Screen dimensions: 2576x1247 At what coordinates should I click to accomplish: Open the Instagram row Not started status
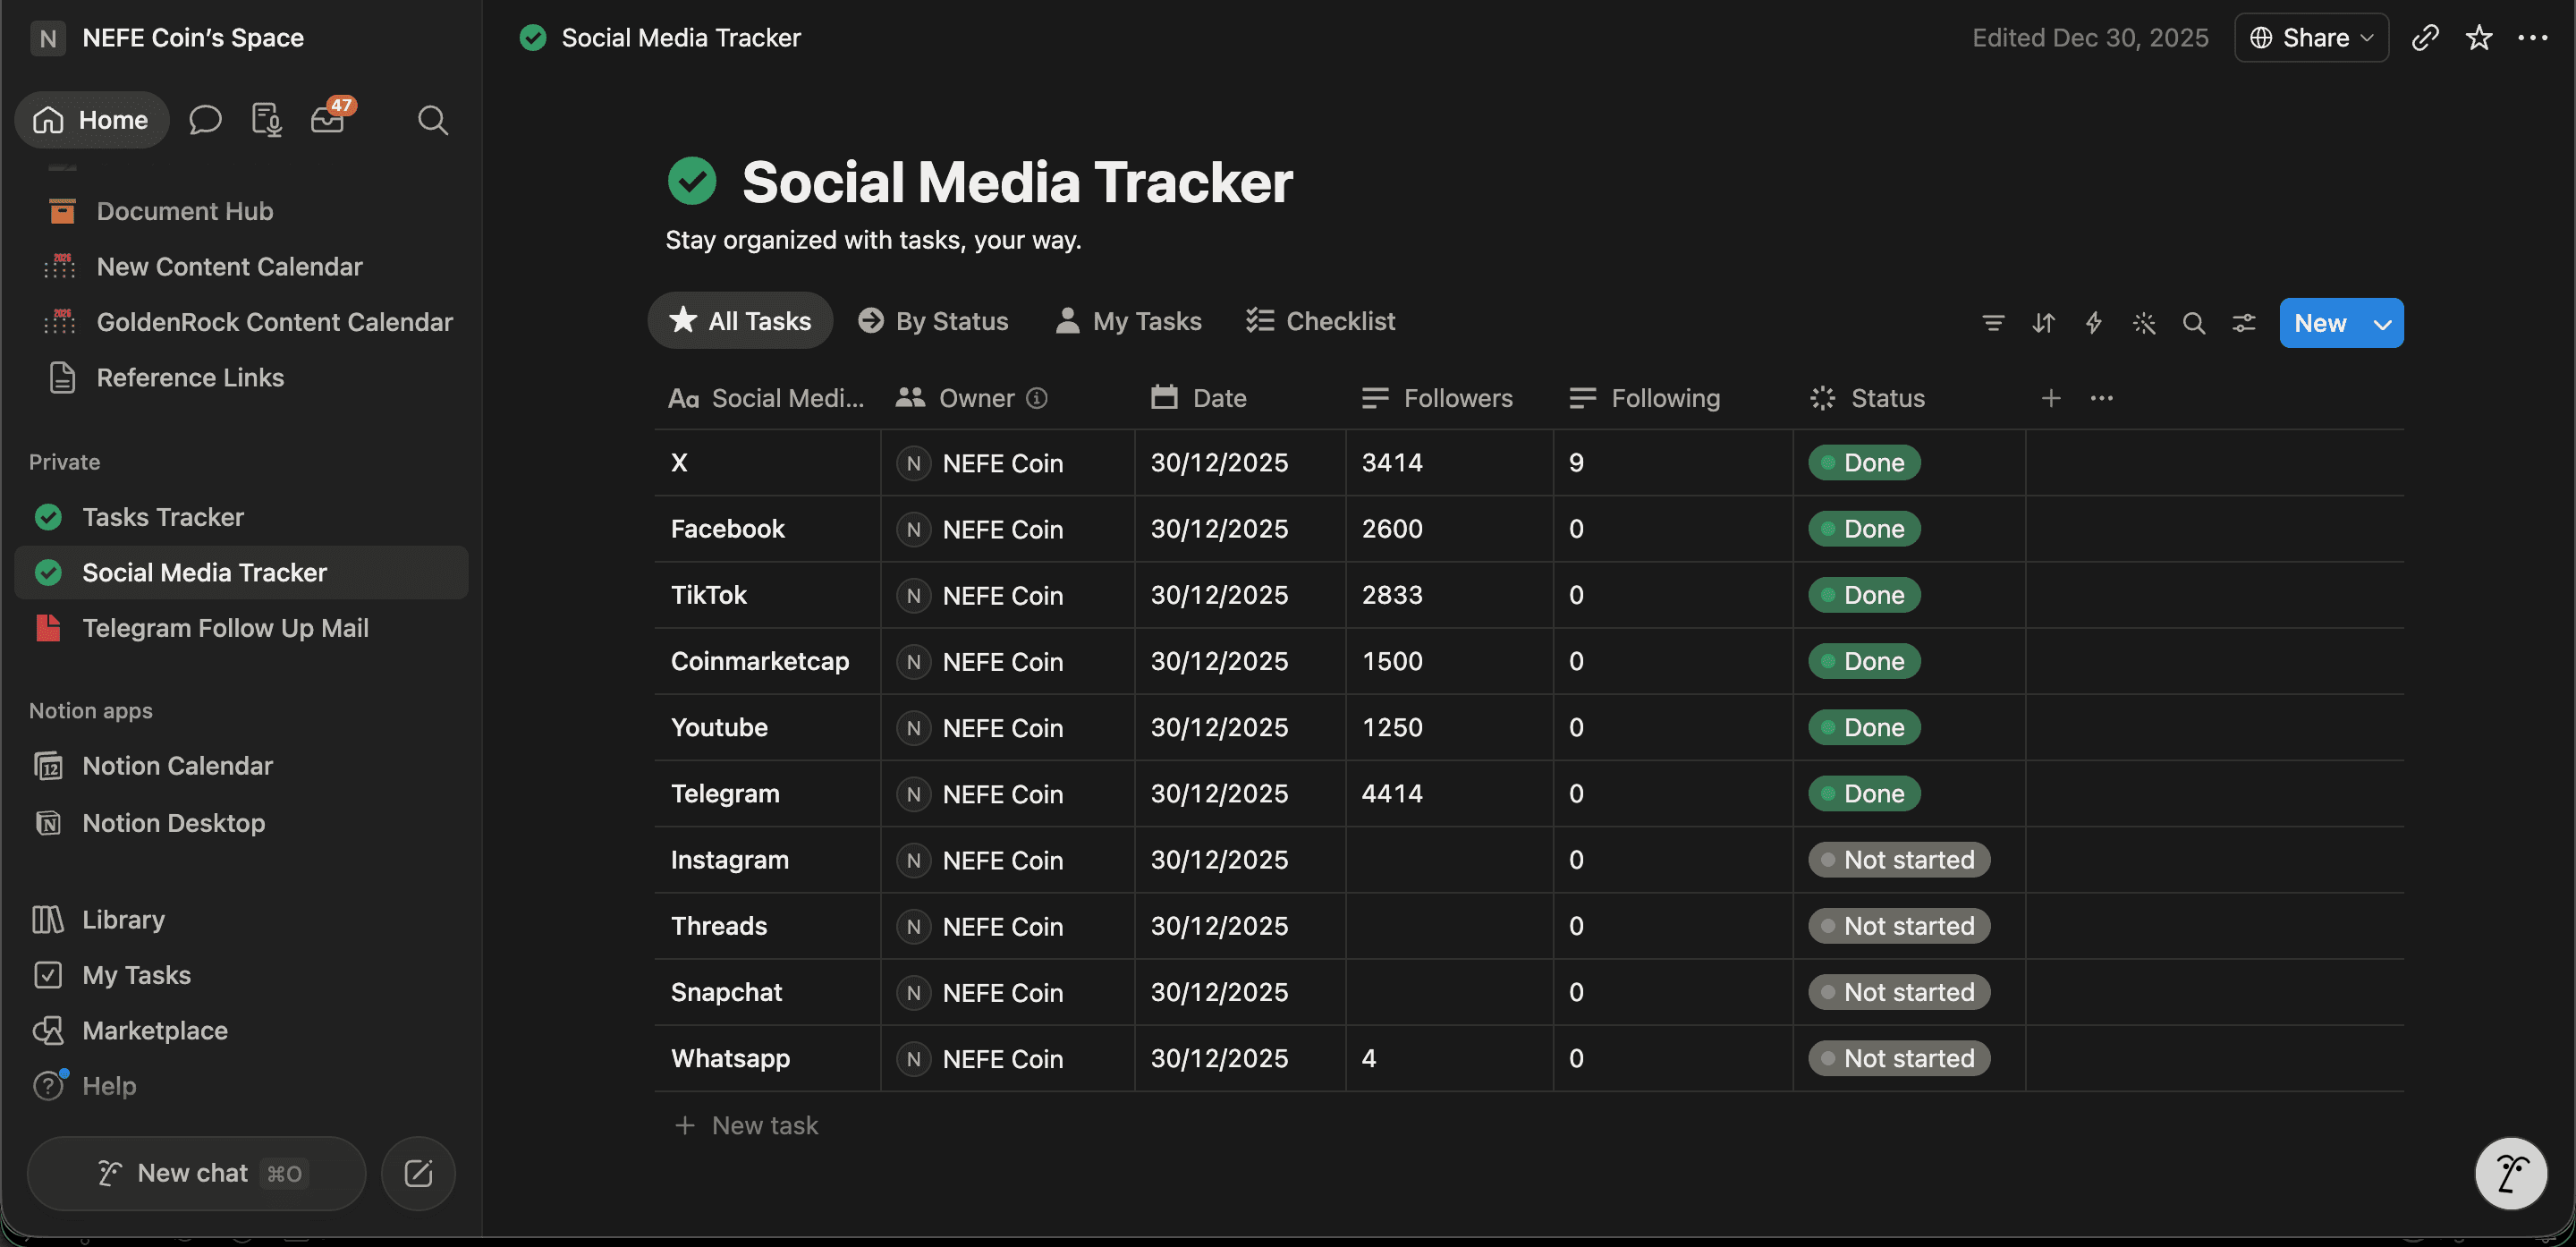[1898, 859]
